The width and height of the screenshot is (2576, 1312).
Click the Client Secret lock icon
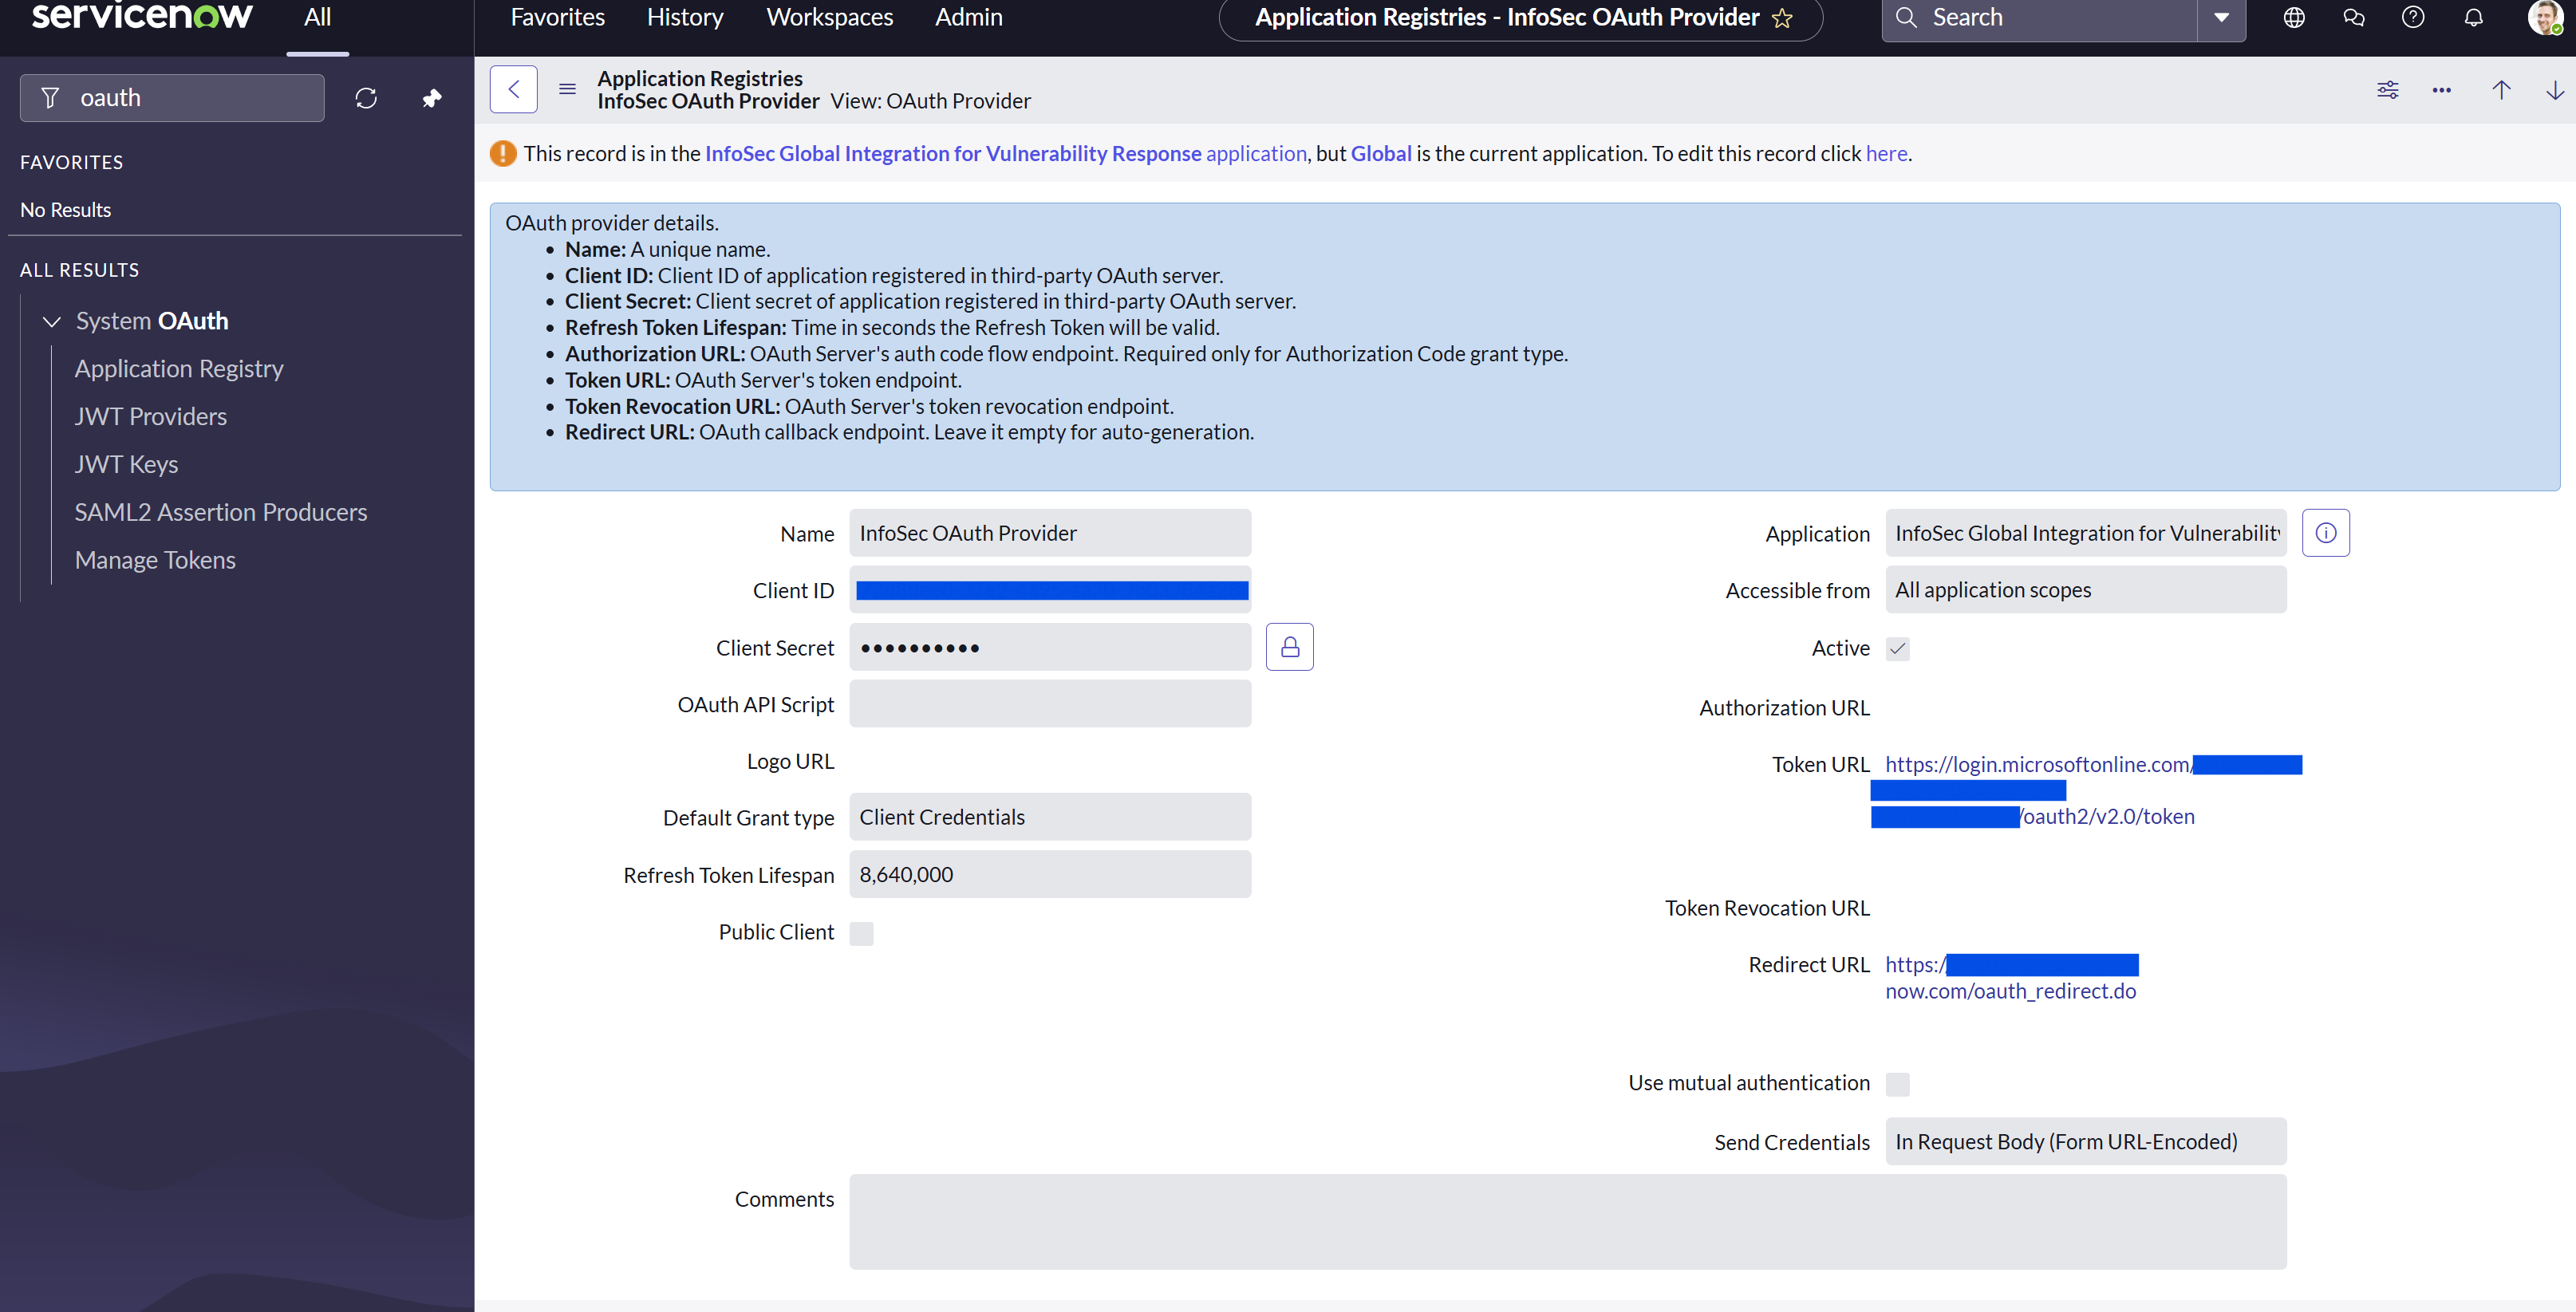click(x=1290, y=647)
